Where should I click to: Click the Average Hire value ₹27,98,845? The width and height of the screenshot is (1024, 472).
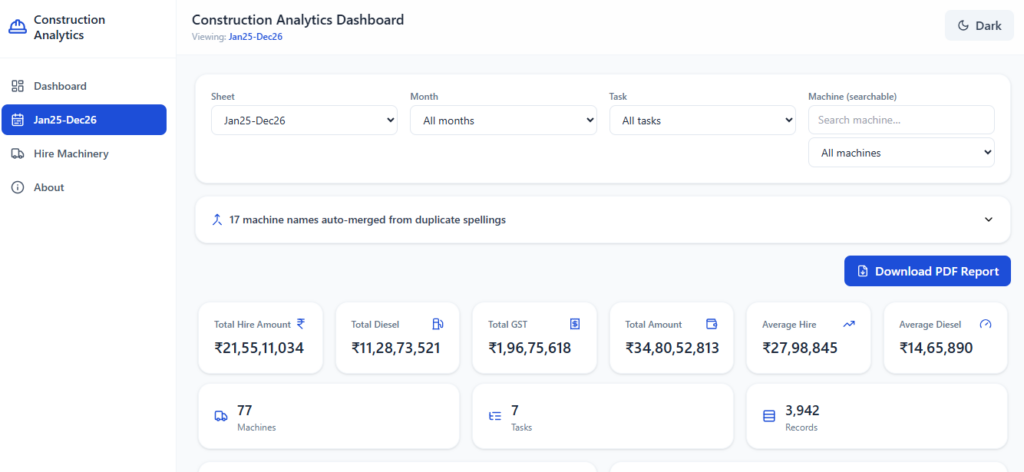[800, 348]
